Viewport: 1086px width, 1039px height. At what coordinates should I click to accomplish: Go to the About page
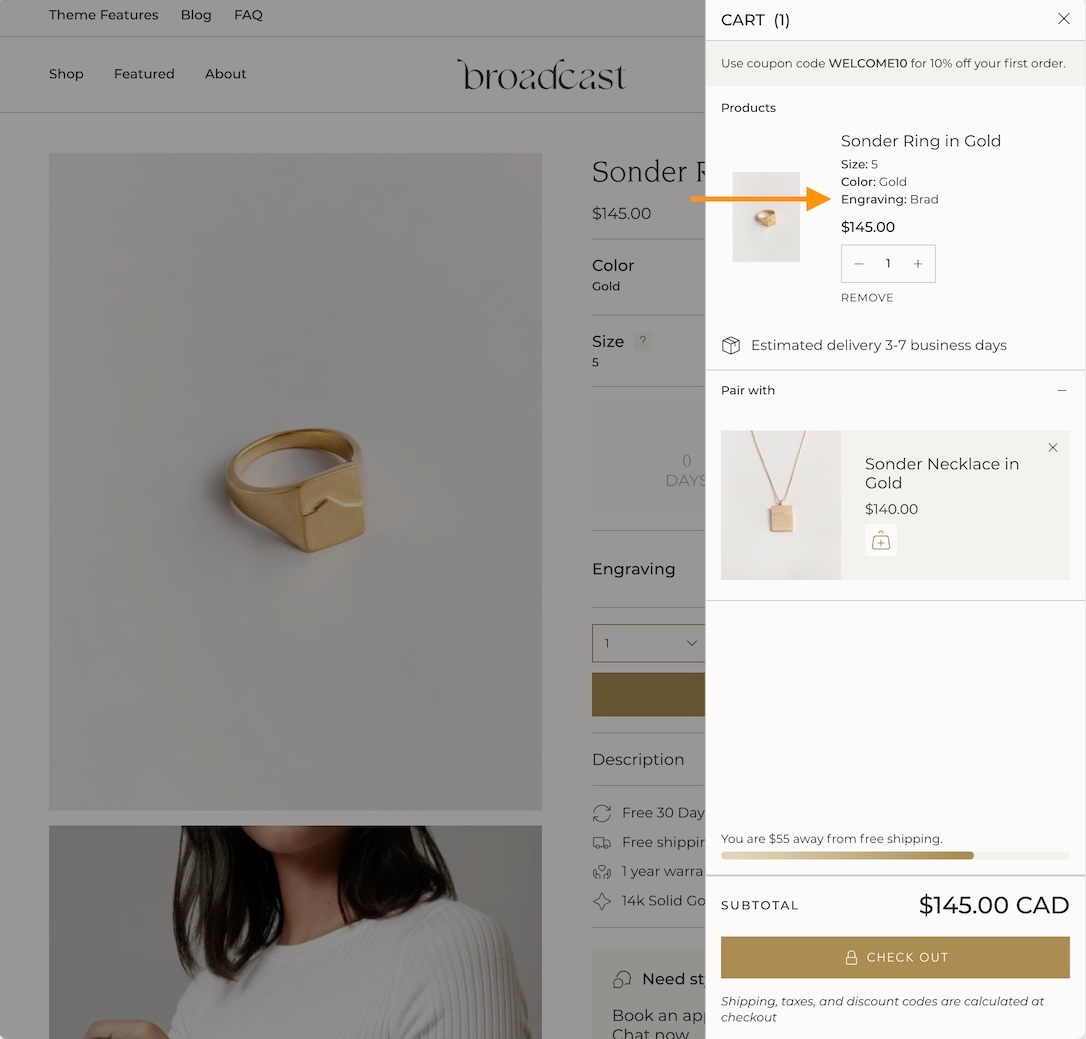tap(225, 74)
